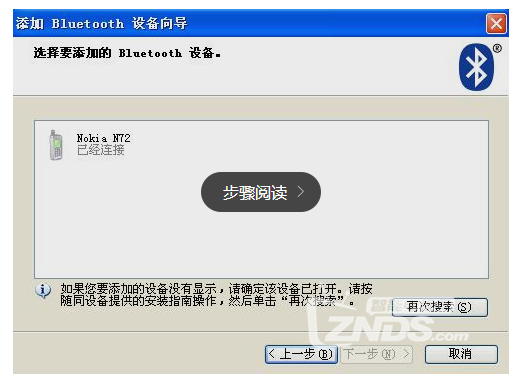Open the 步骤阅读 overlay button
The image size is (517, 382).
pyautogui.click(x=261, y=192)
